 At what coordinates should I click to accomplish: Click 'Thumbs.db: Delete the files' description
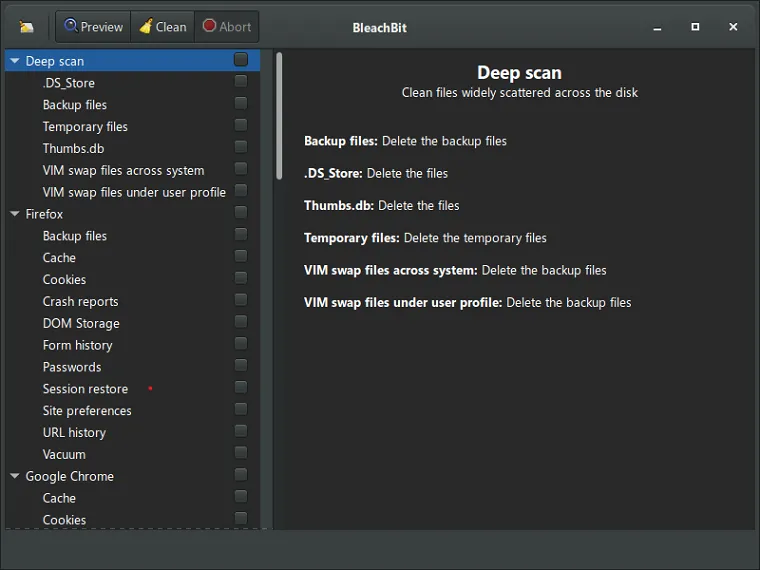pyautogui.click(x=381, y=206)
